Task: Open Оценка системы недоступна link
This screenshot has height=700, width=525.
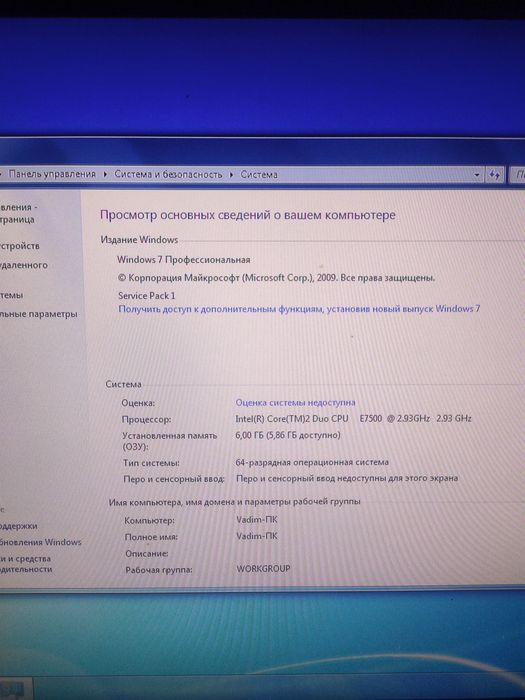Action: tap(295, 403)
